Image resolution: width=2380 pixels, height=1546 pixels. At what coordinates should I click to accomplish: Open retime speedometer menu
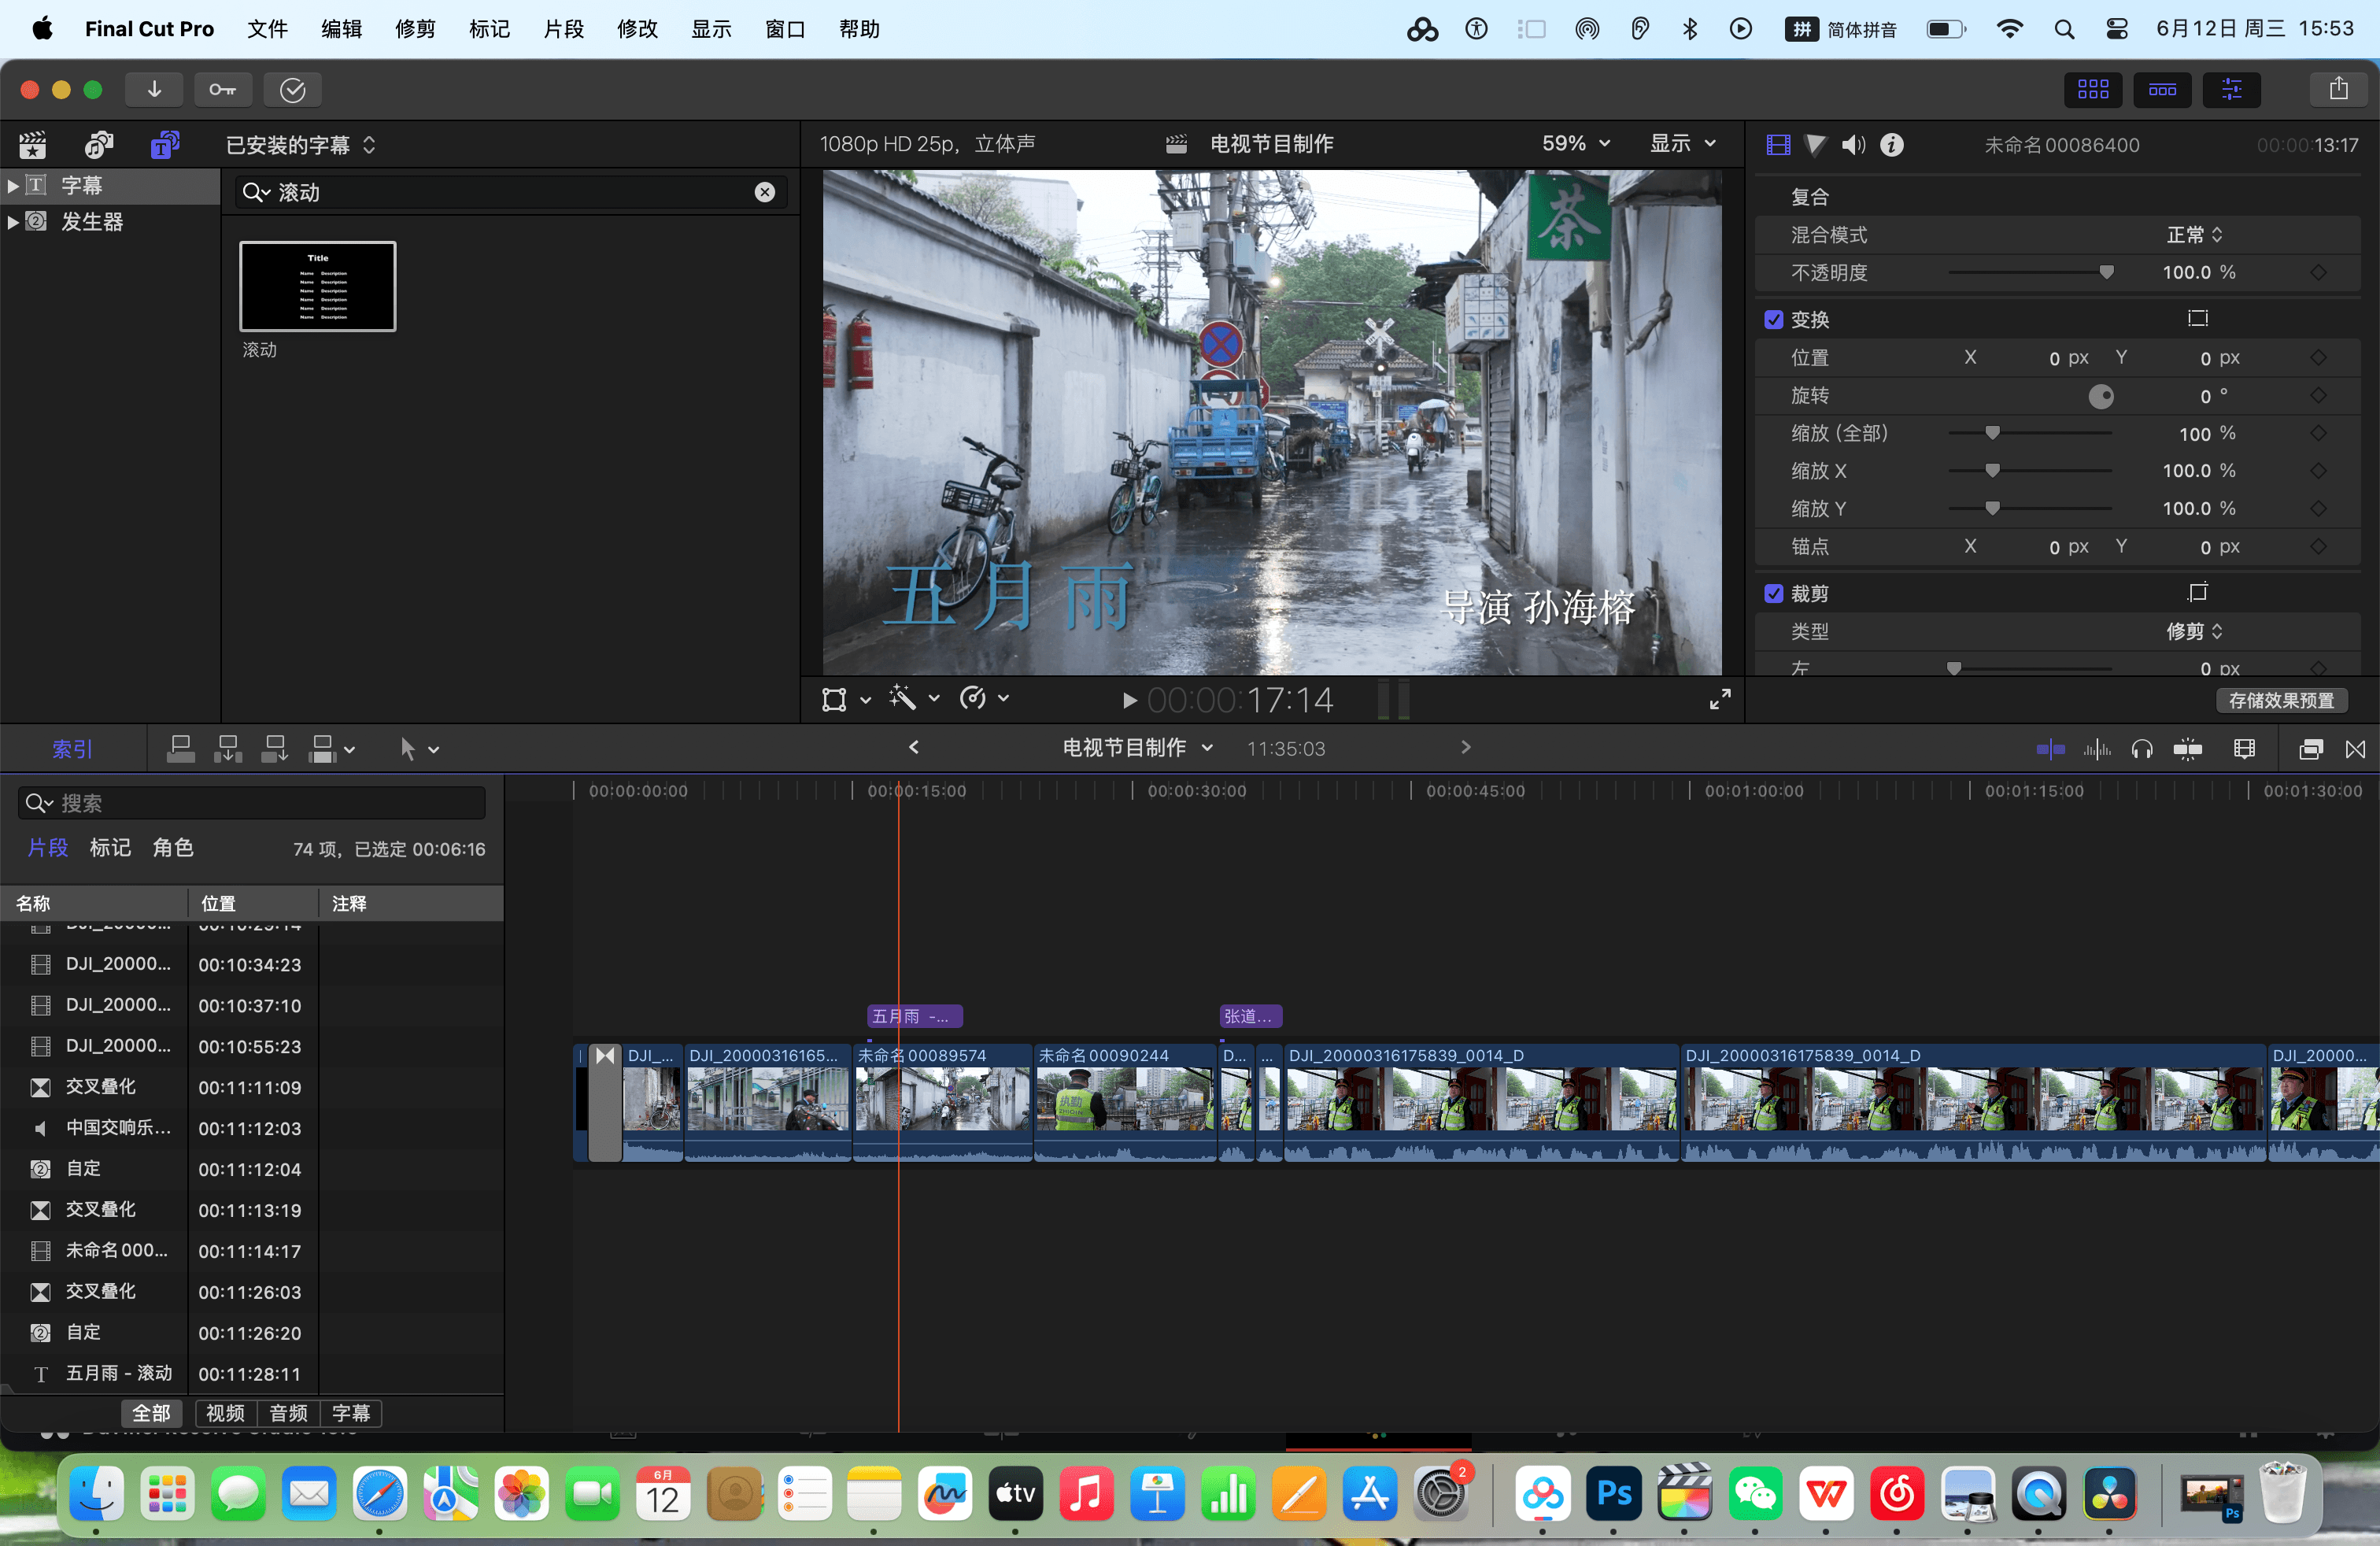click(x=984, y=699)
